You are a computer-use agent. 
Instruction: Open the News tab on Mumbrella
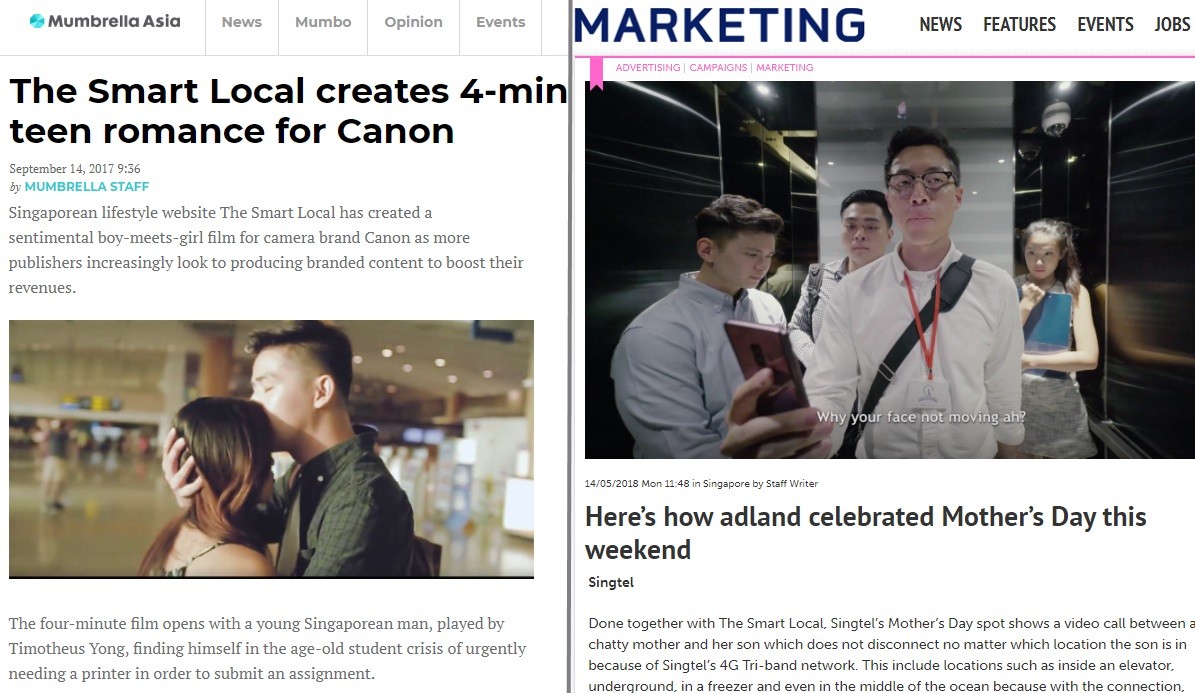coord(242,22)
